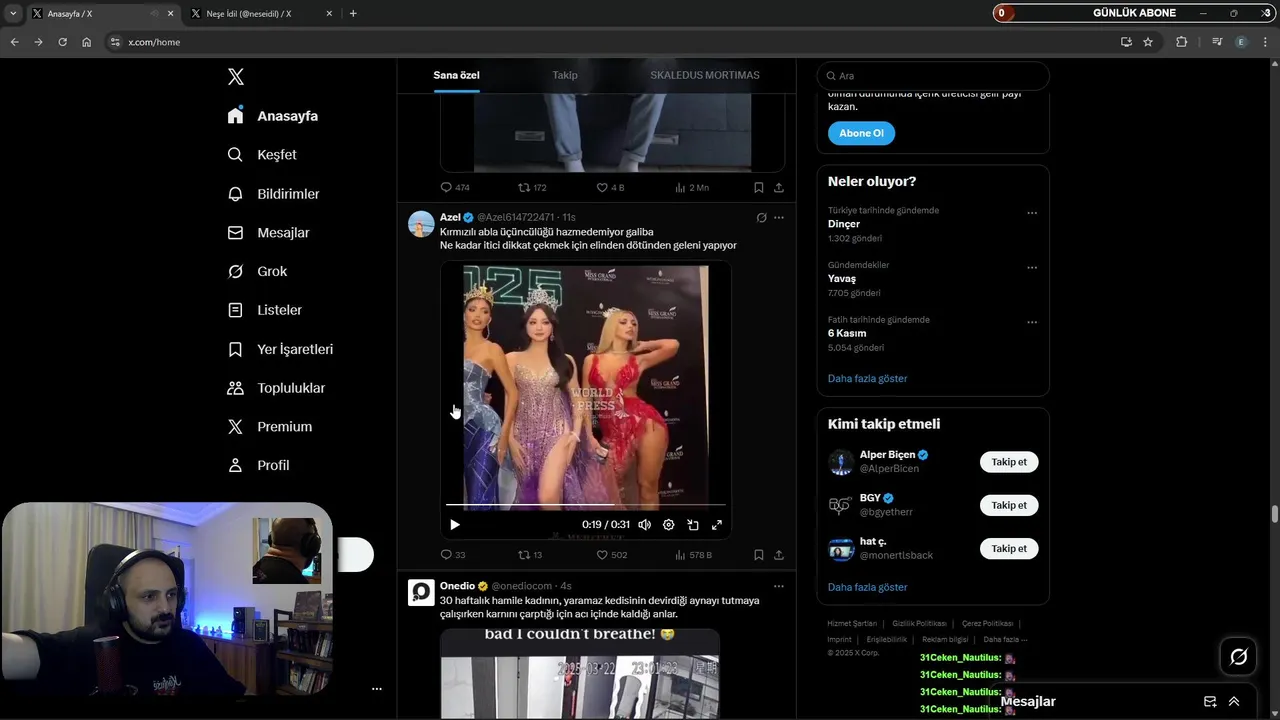This screenshot has width=1280, height=720.
Task: Open Keşfet search page
Action: click(261, 155)
